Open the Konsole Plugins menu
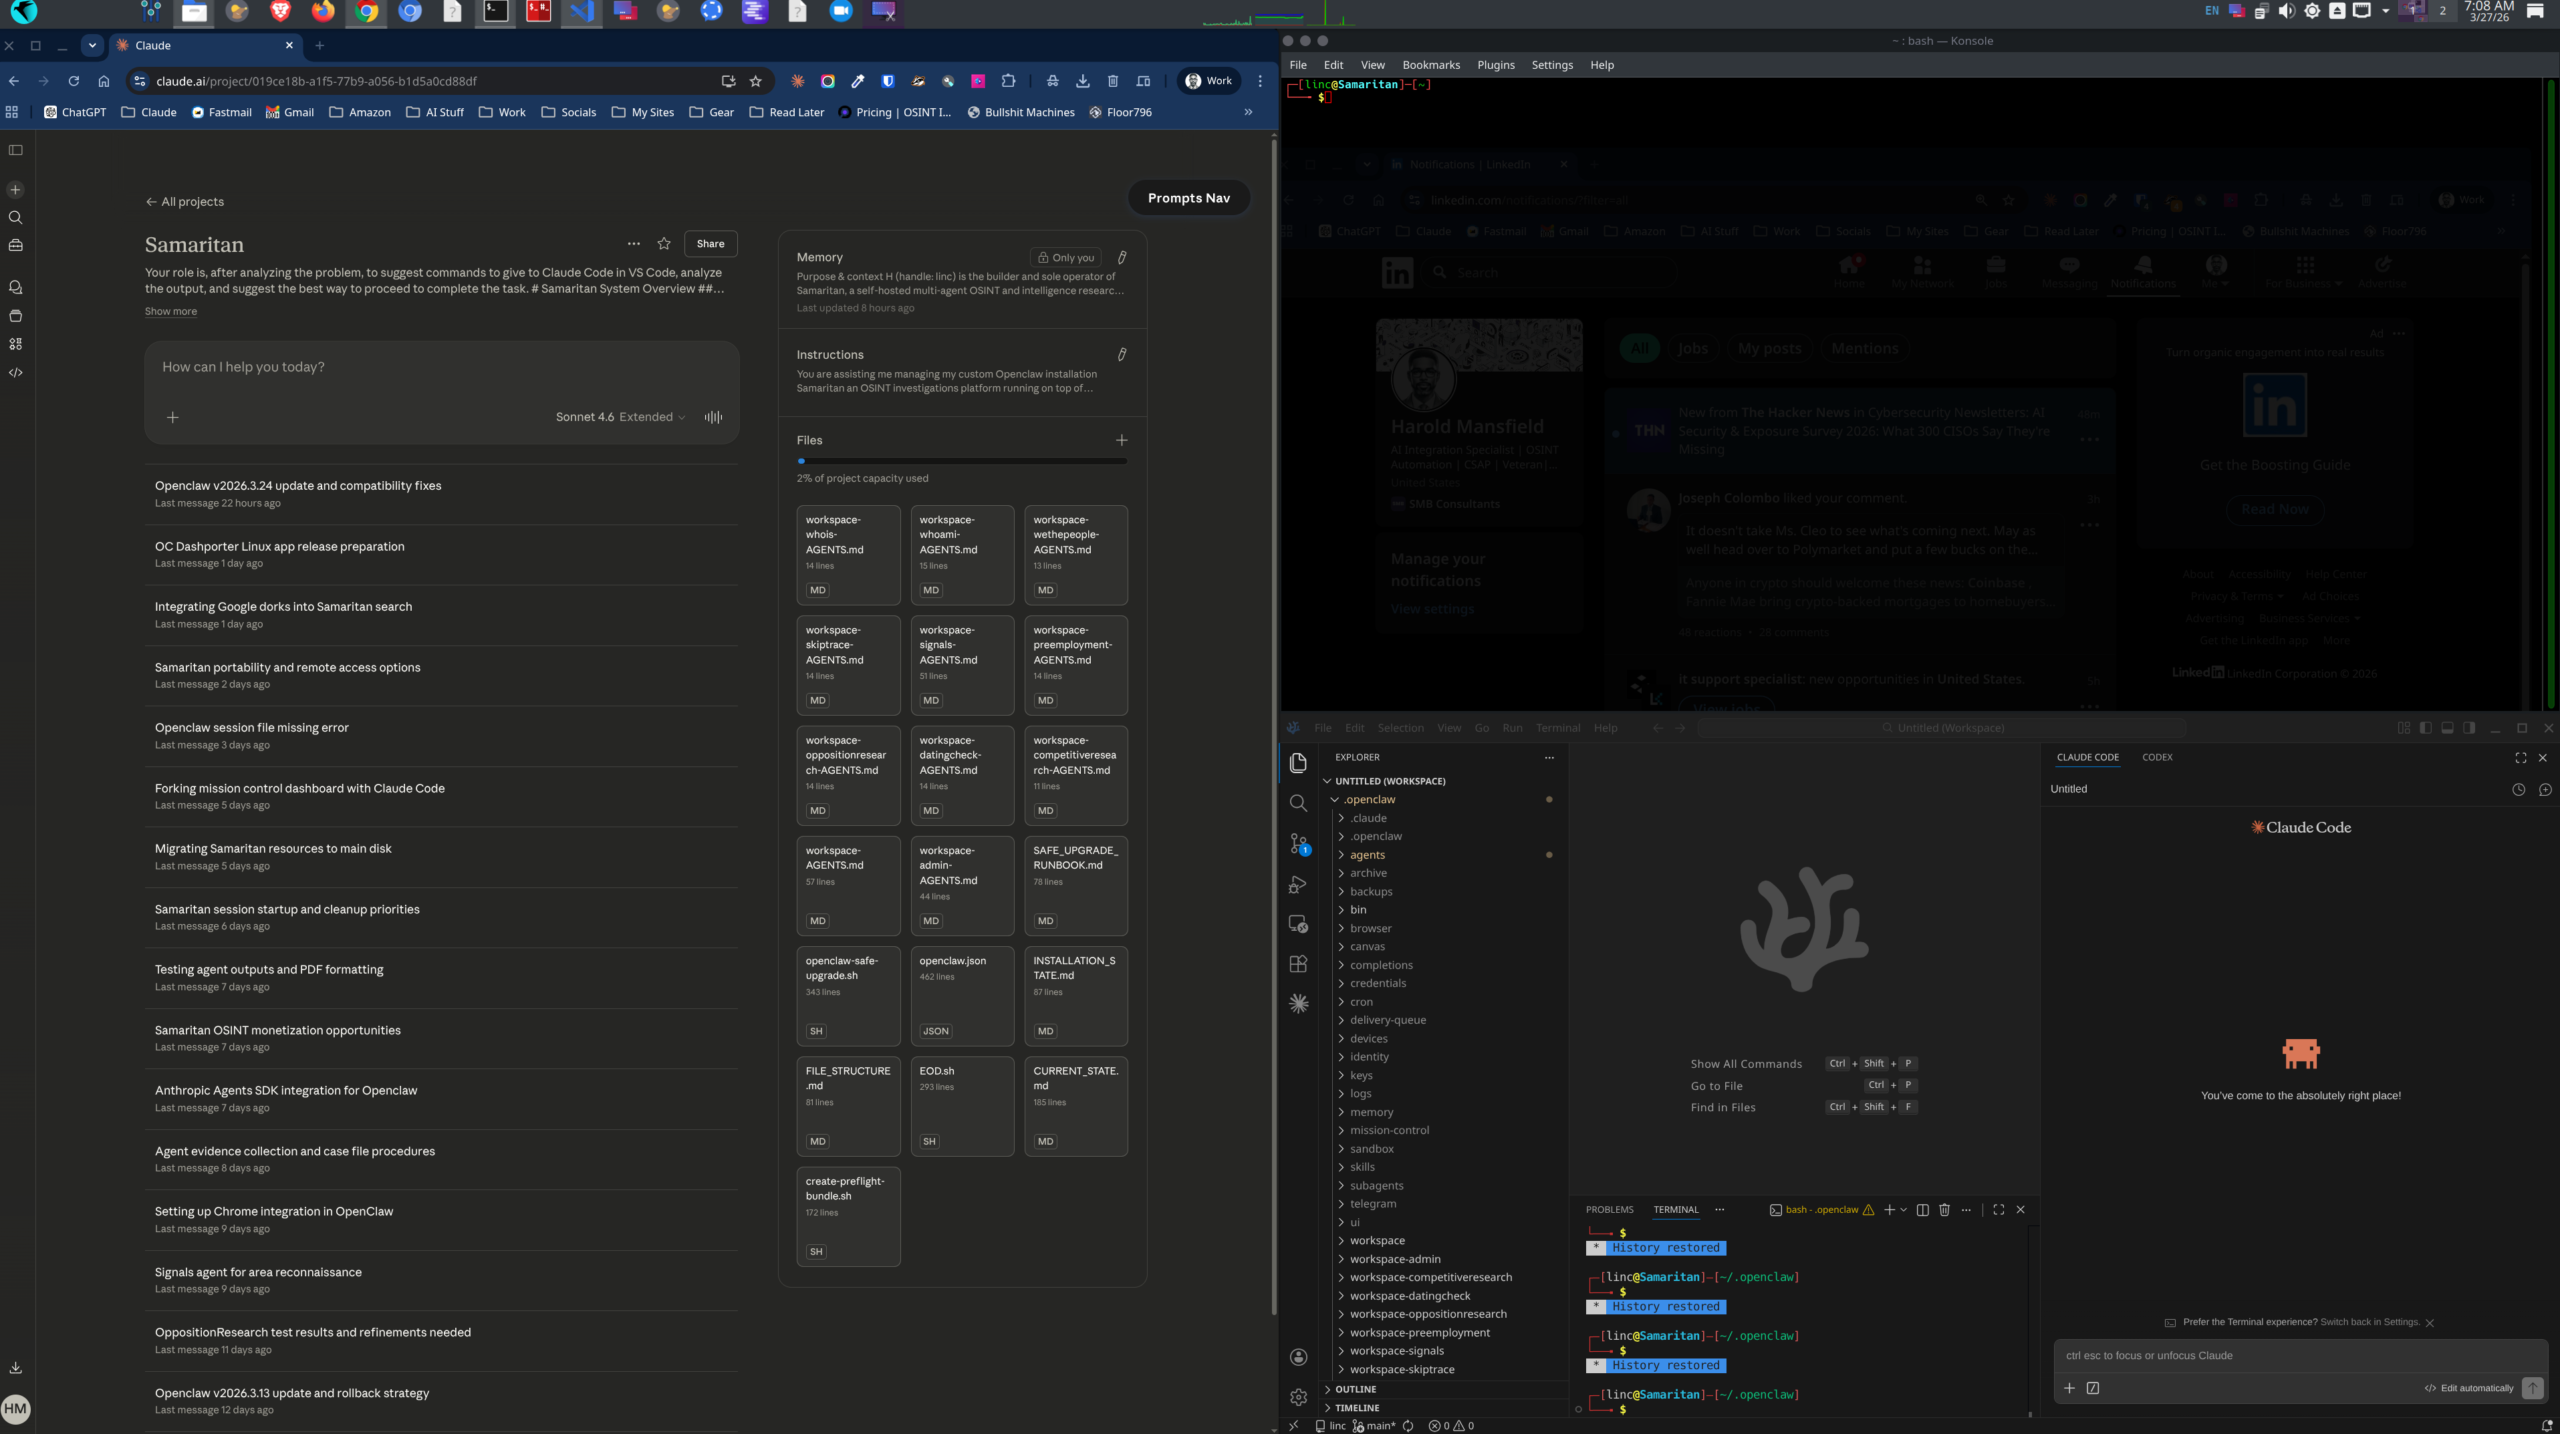 tap(1496, 65)
